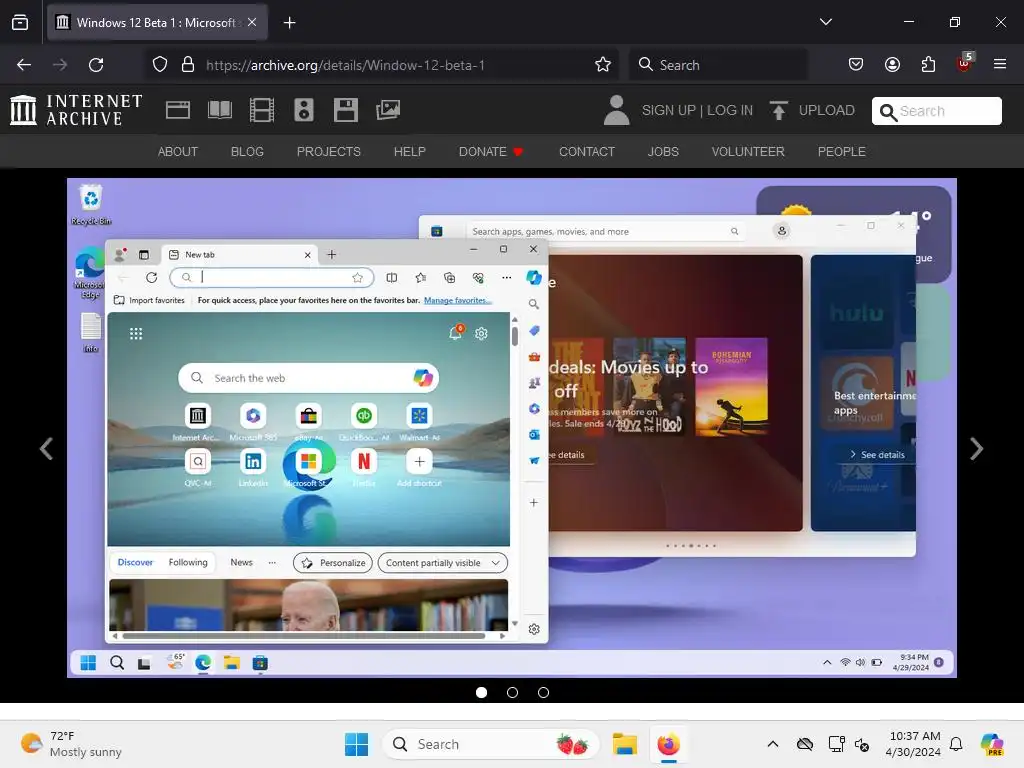Click the Firefox Search box

click(x=718, y=65)
